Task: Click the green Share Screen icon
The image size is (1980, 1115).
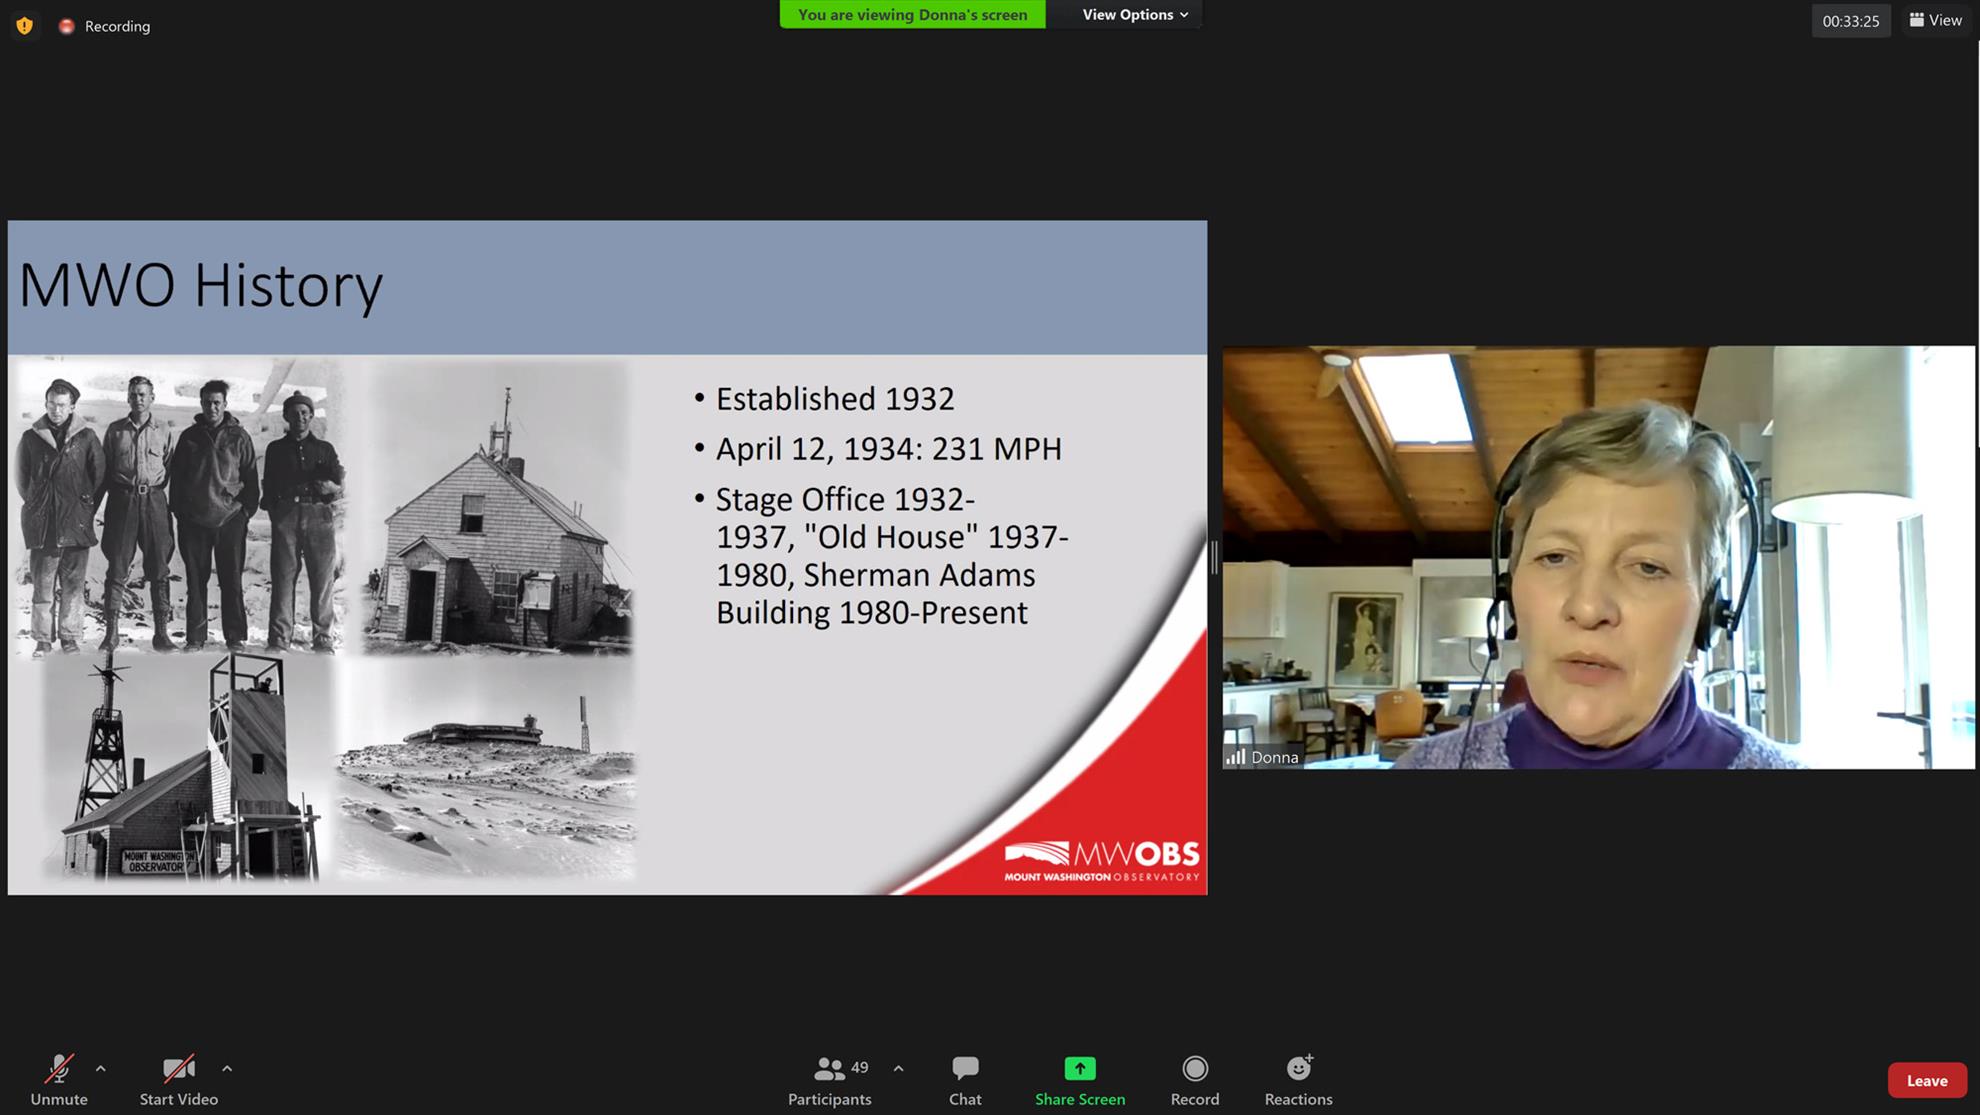Action: 1079,1069
